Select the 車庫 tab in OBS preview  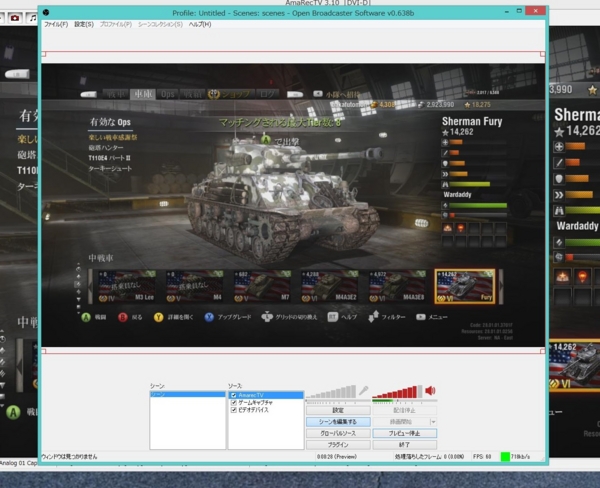pyautogui.click(x=143, y=94)
